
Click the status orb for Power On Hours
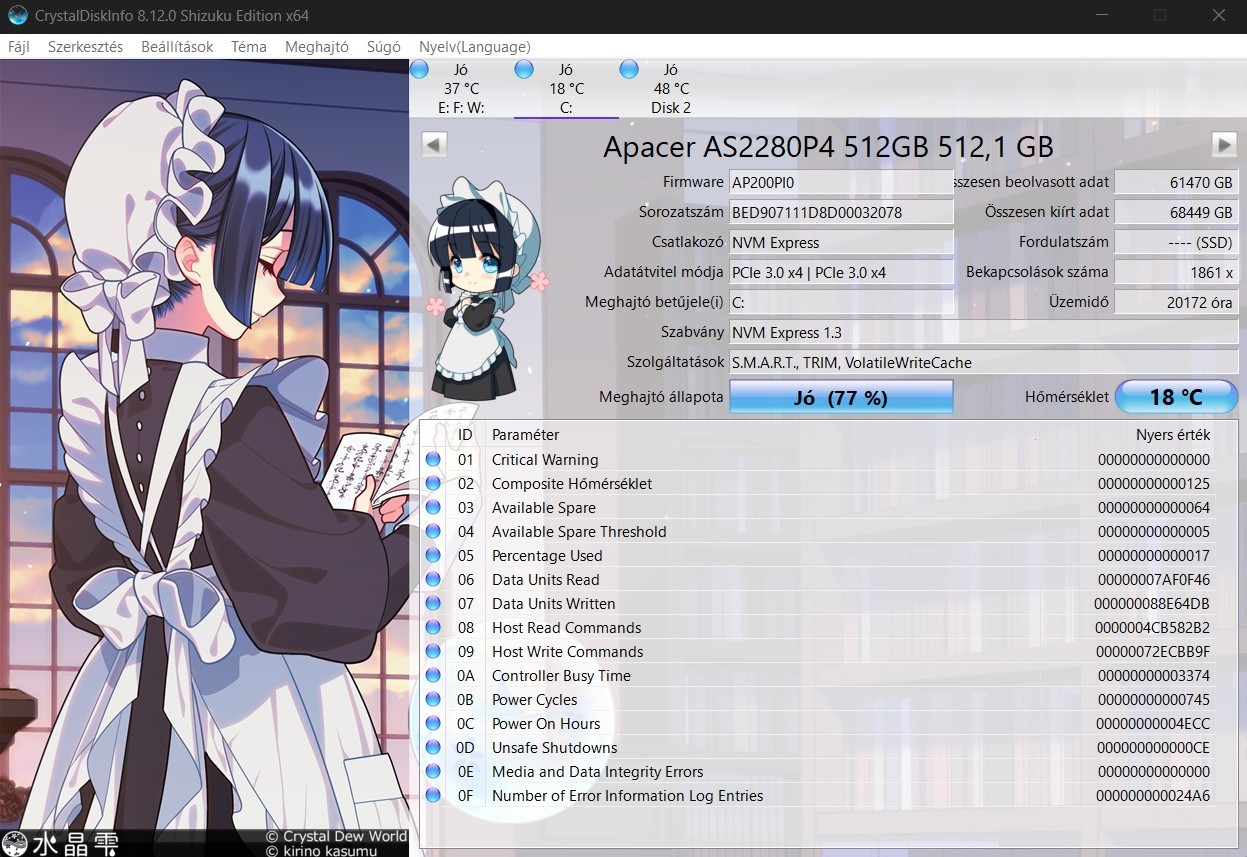click(433, 724)
